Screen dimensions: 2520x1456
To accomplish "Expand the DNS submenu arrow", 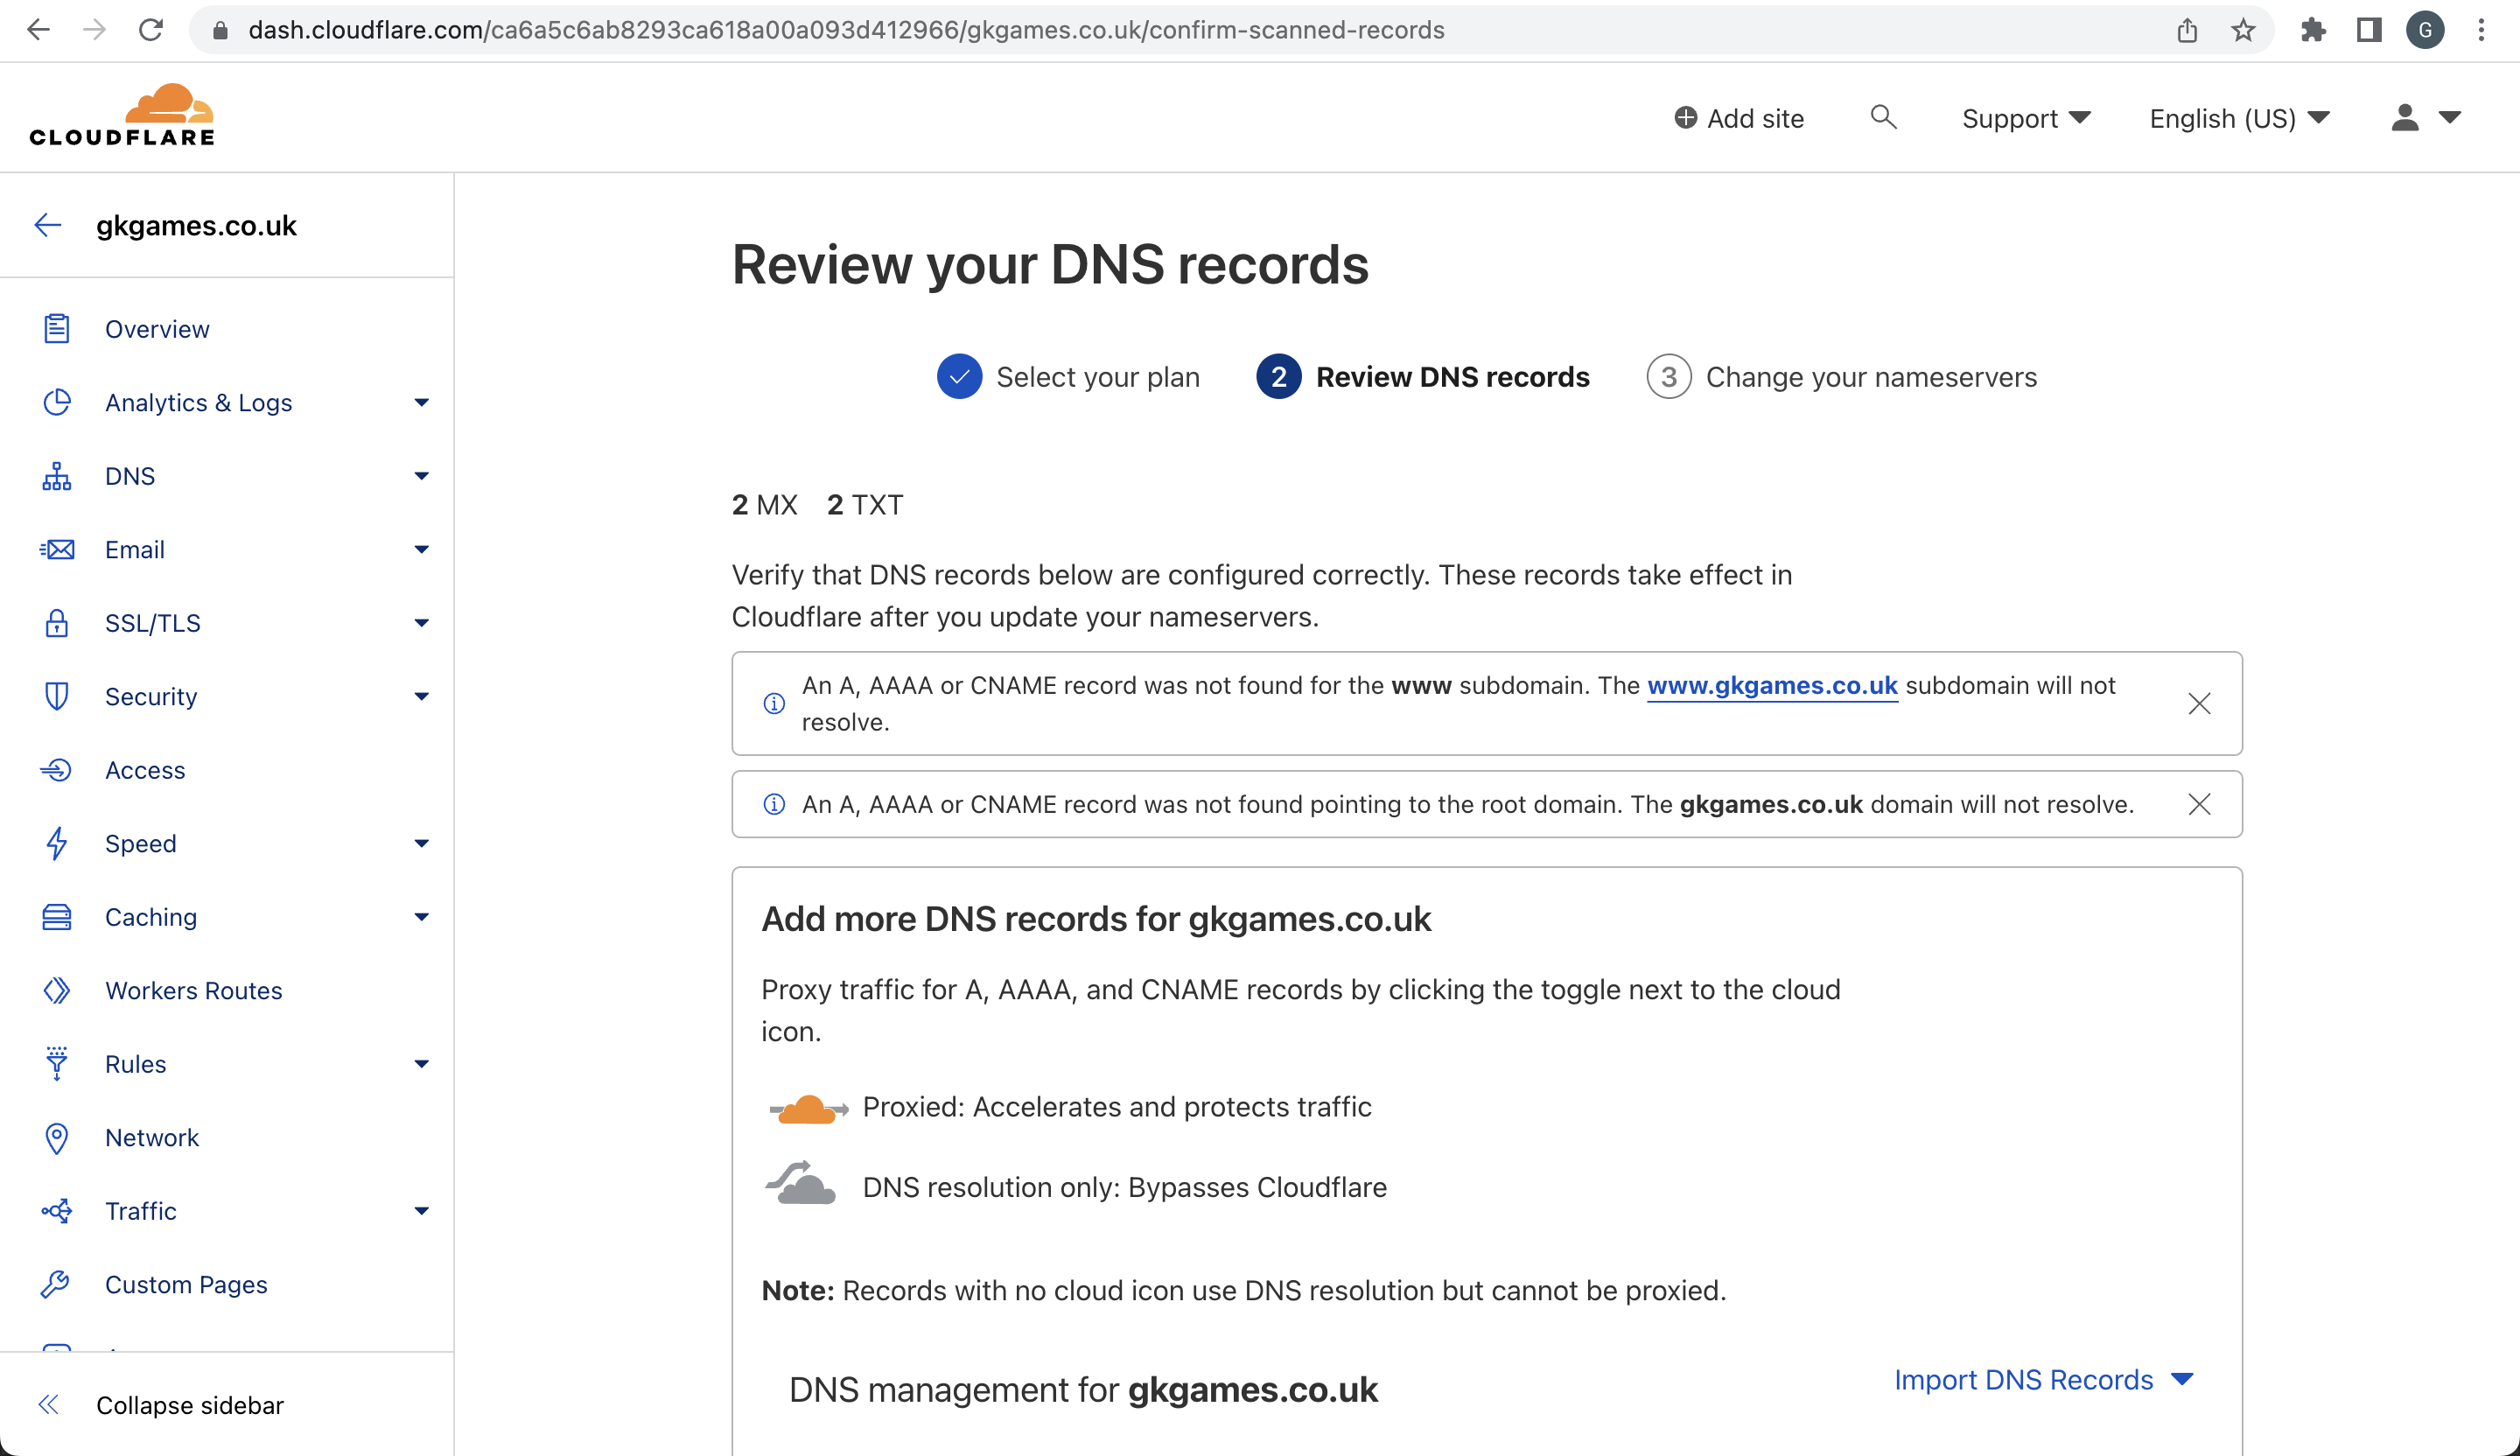I will 421,476.
